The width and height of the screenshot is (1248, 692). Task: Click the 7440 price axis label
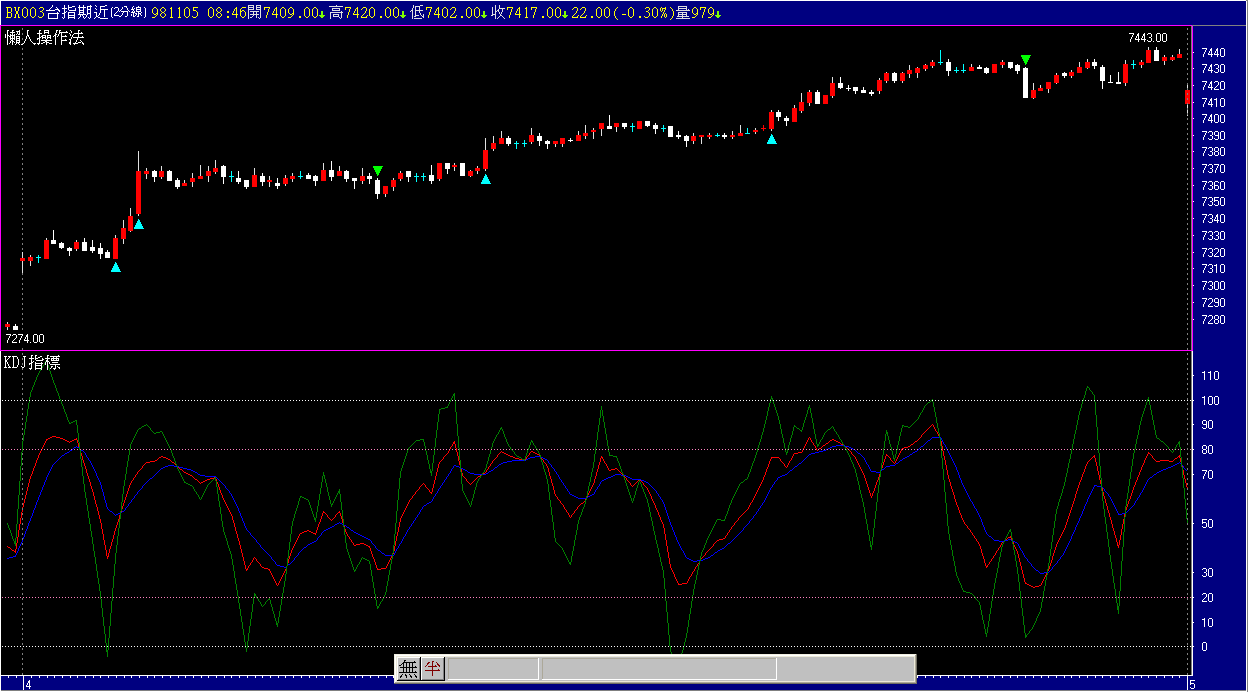1212,52
